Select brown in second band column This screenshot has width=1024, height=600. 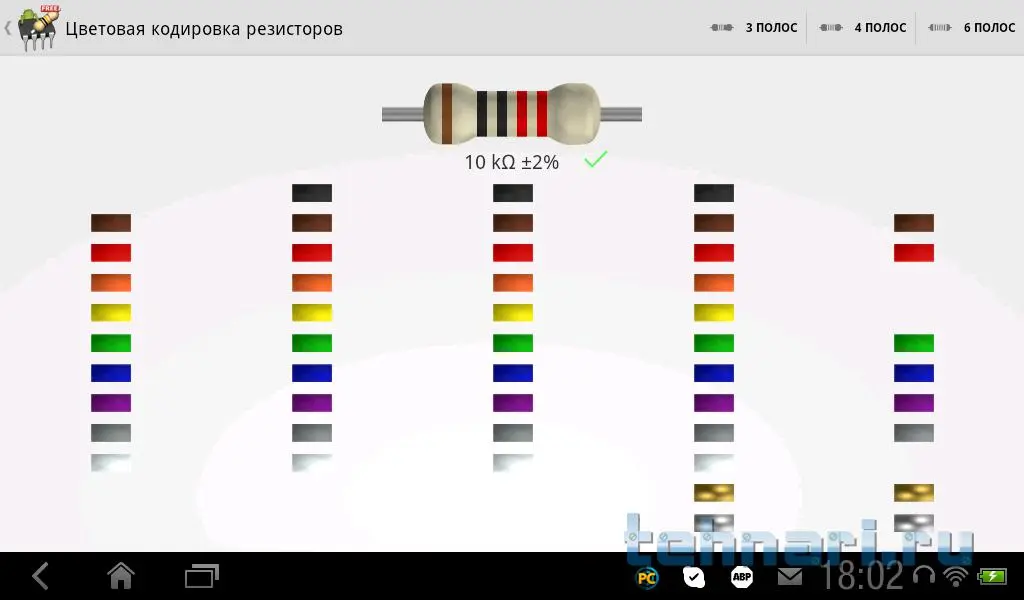tap(312, 223)
